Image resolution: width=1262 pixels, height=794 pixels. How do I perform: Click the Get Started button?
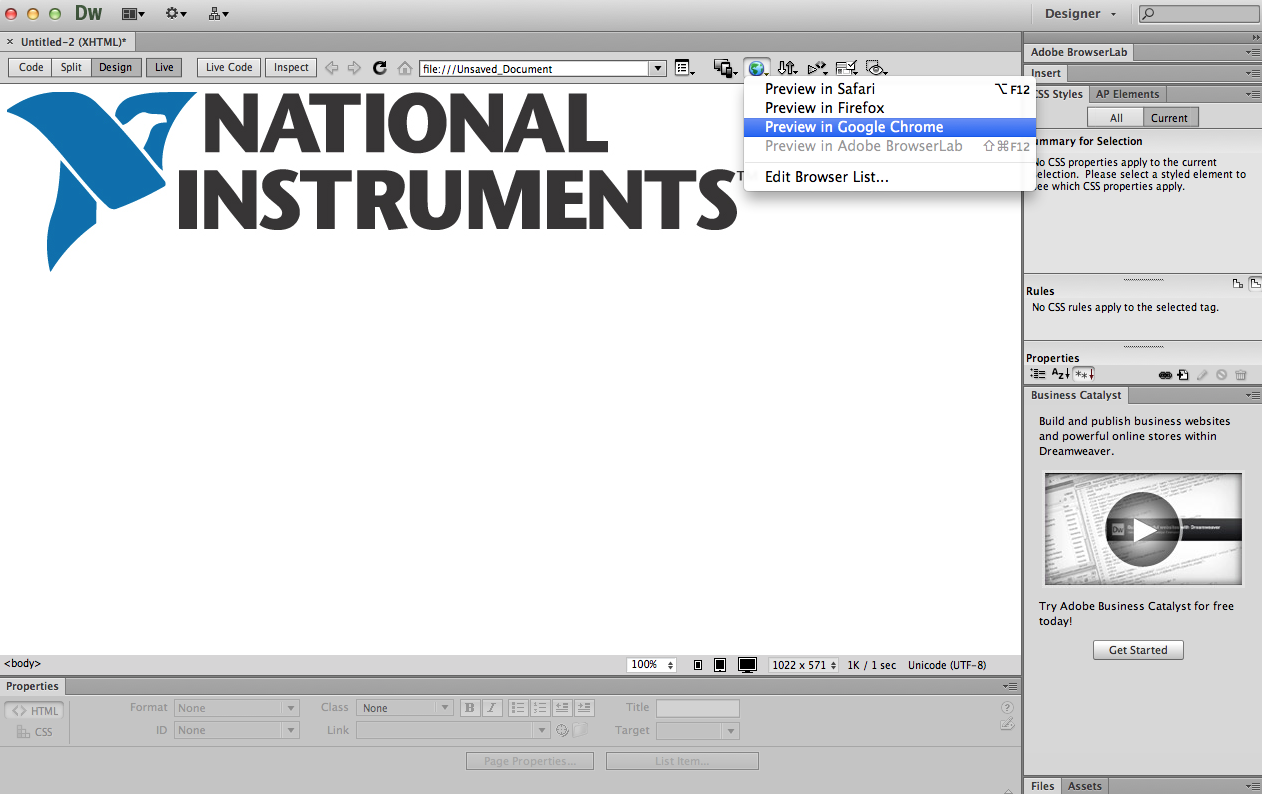click(1138, 650)
